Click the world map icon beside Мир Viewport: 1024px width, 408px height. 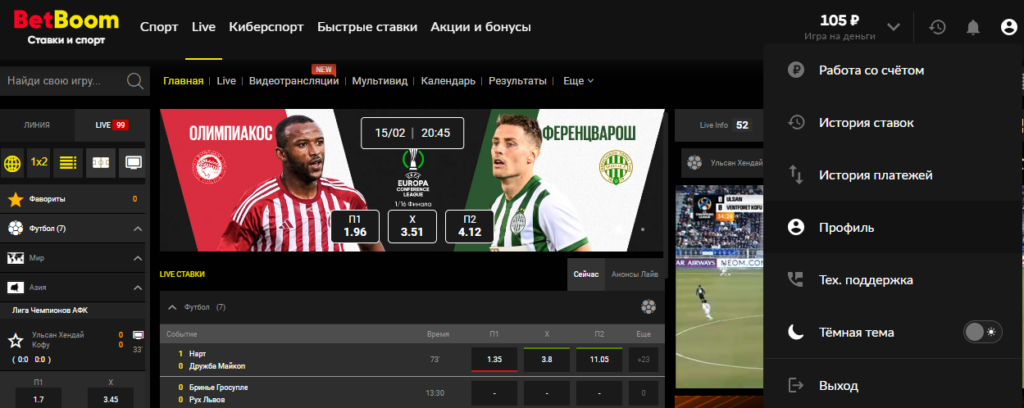point(15,258)
